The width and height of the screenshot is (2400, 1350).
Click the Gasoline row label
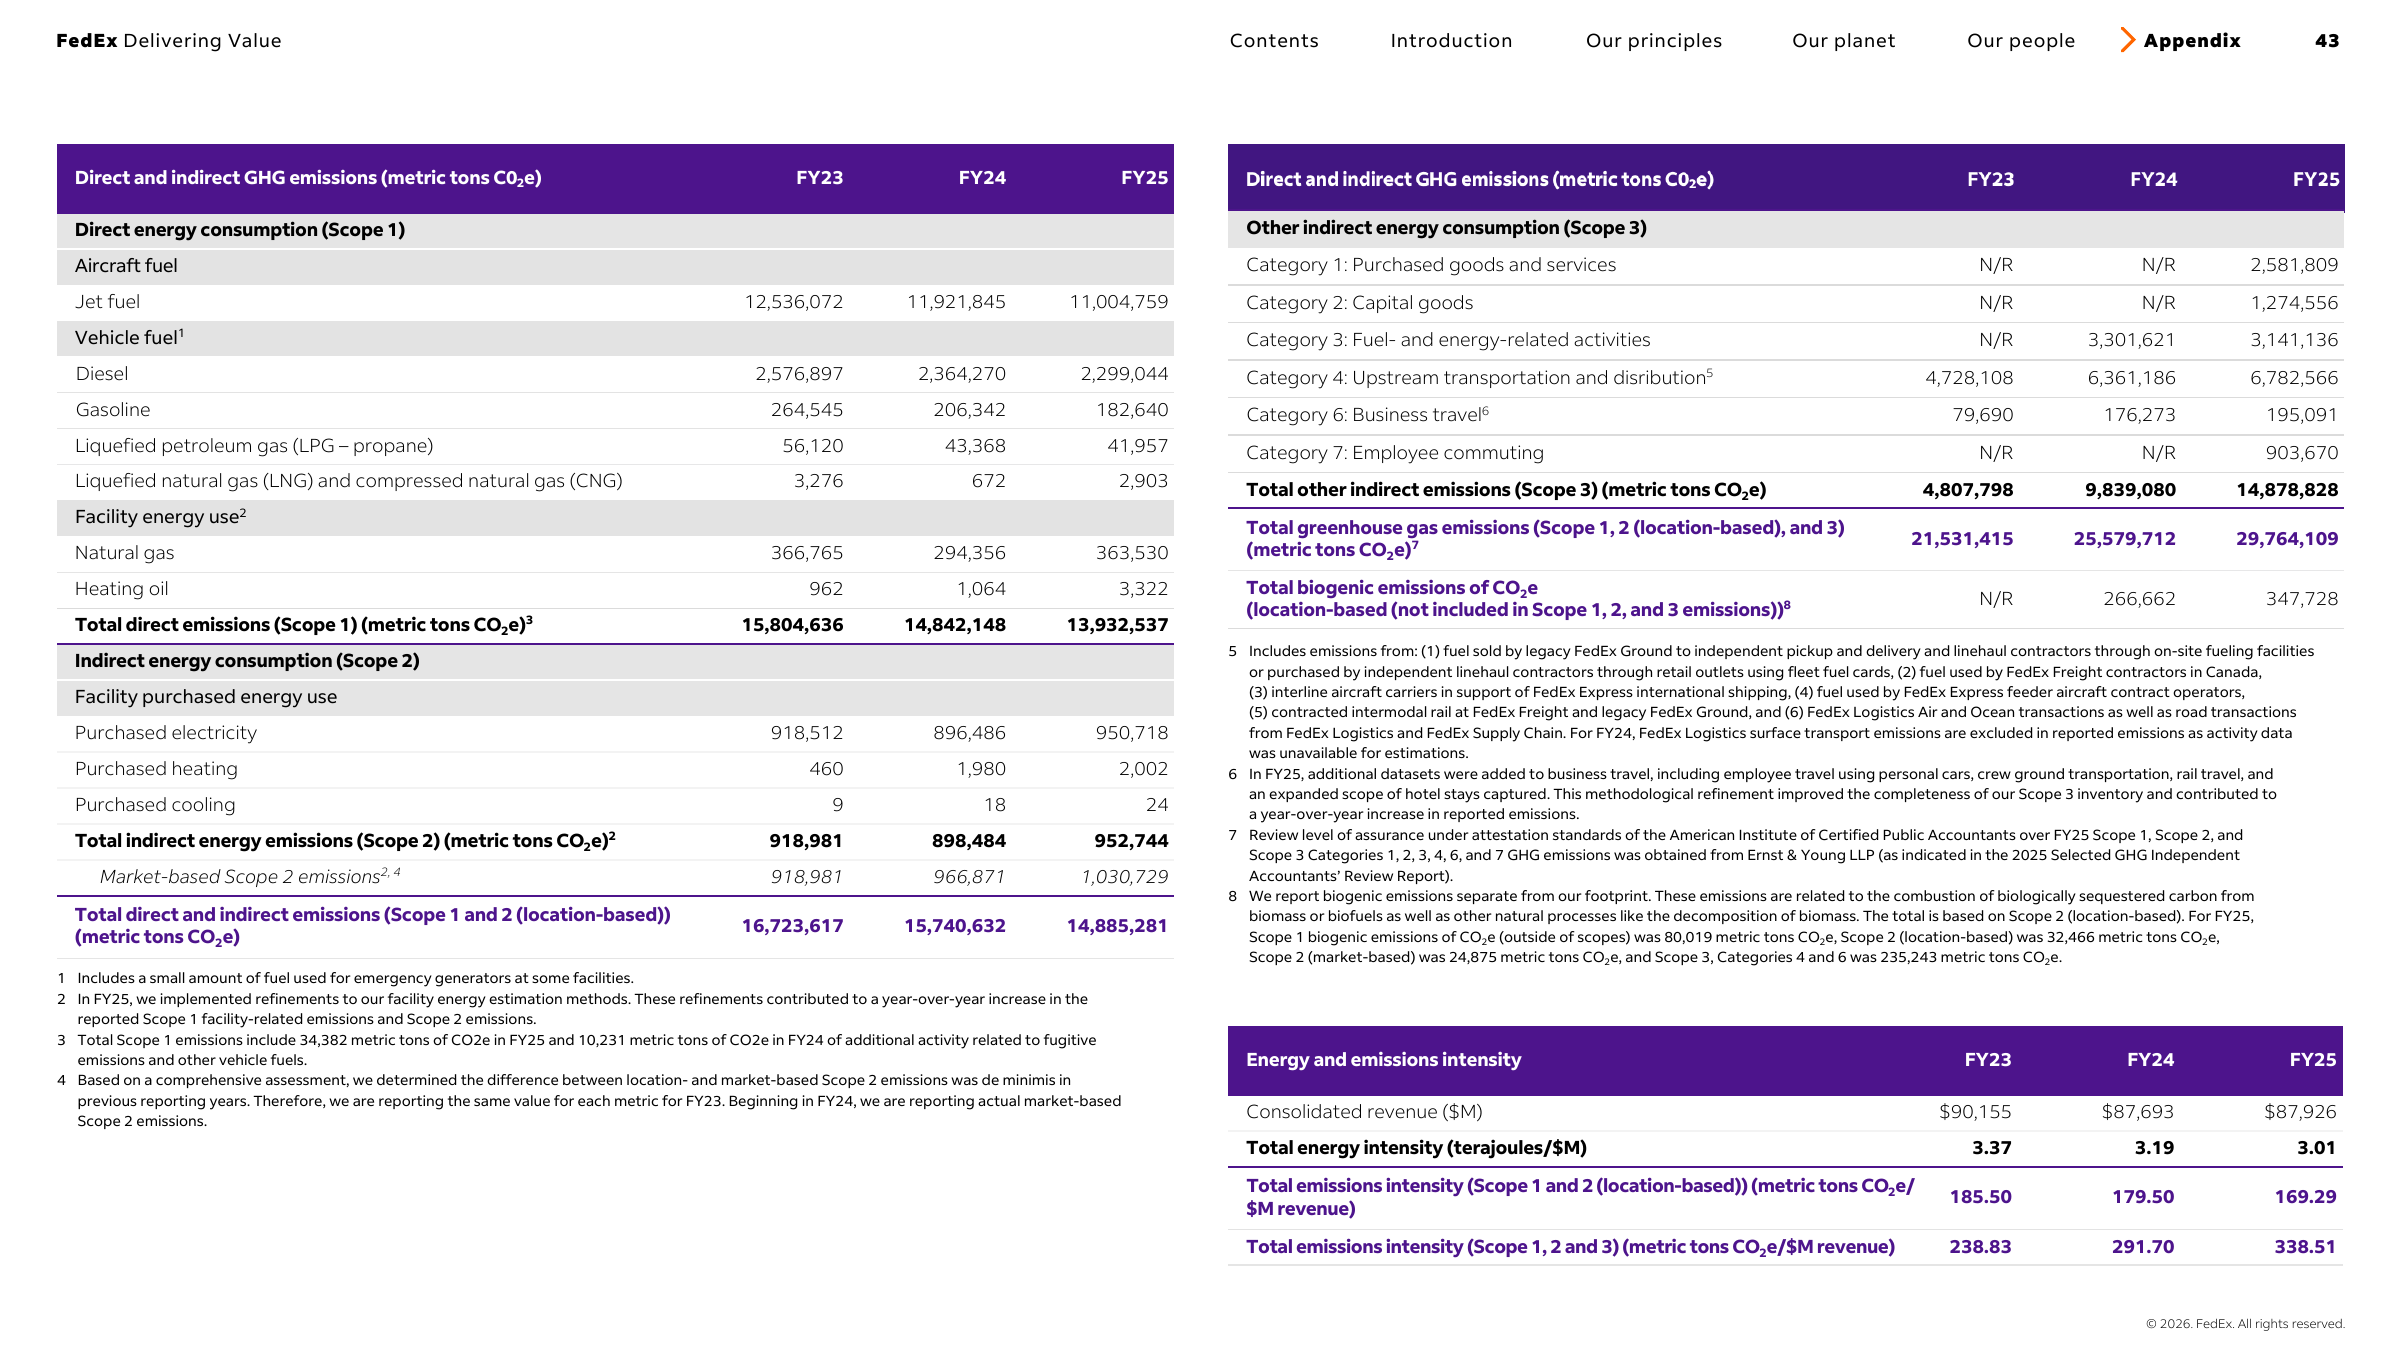point(113,410)
